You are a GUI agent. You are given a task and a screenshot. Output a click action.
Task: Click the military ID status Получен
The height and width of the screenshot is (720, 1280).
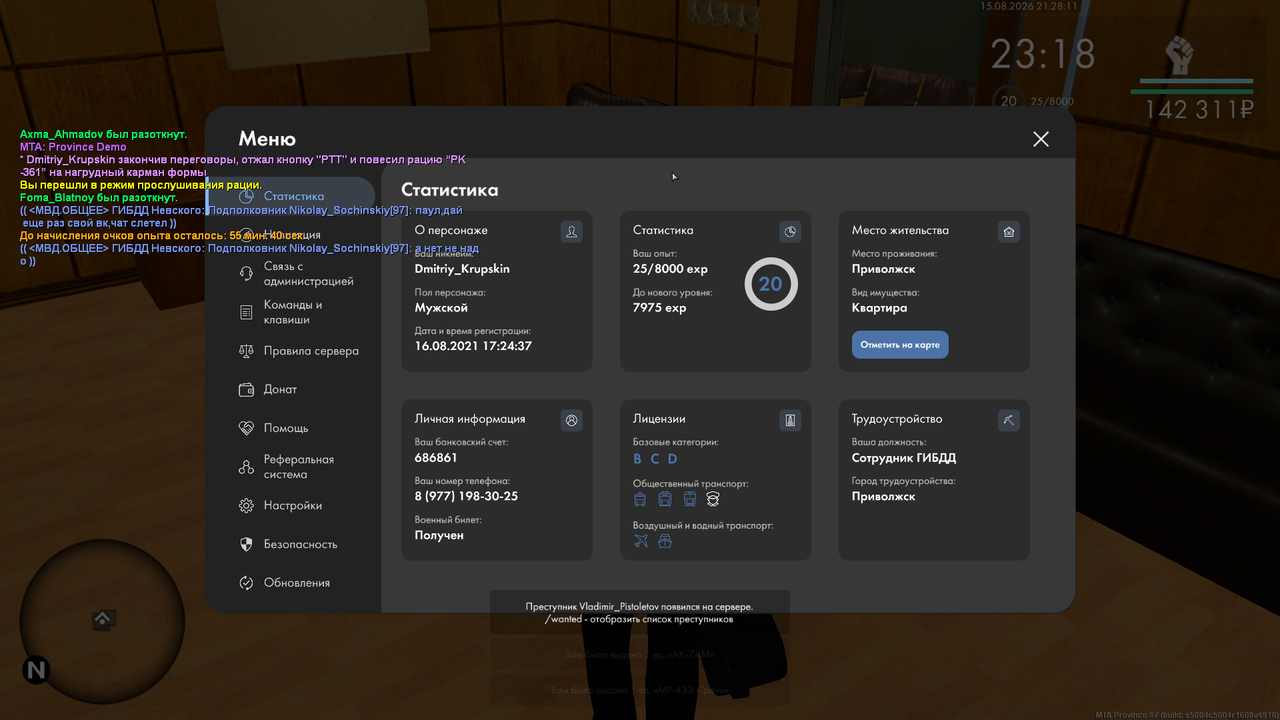439,535
